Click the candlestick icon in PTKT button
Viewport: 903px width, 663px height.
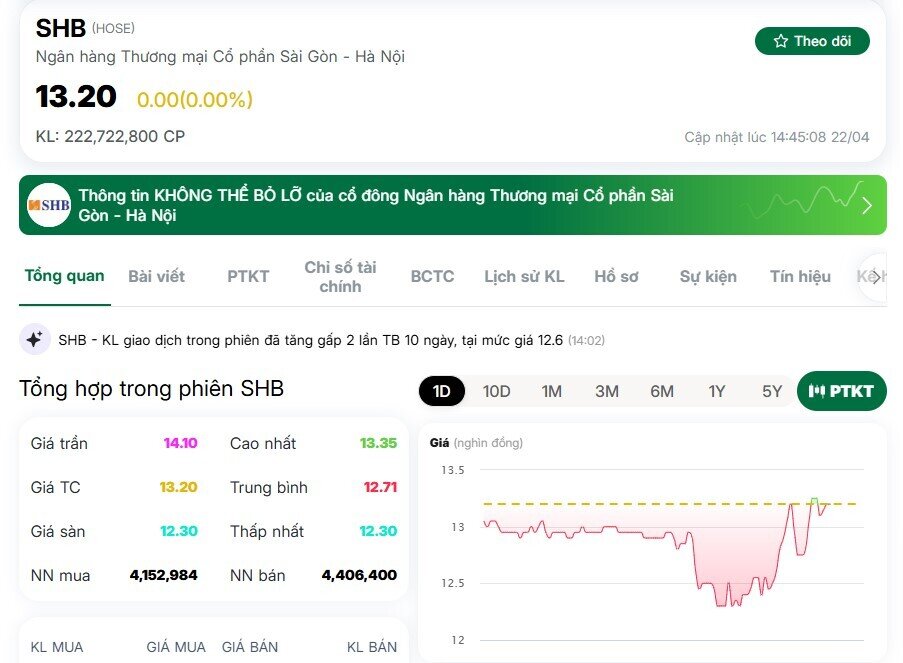click(817, 391)
